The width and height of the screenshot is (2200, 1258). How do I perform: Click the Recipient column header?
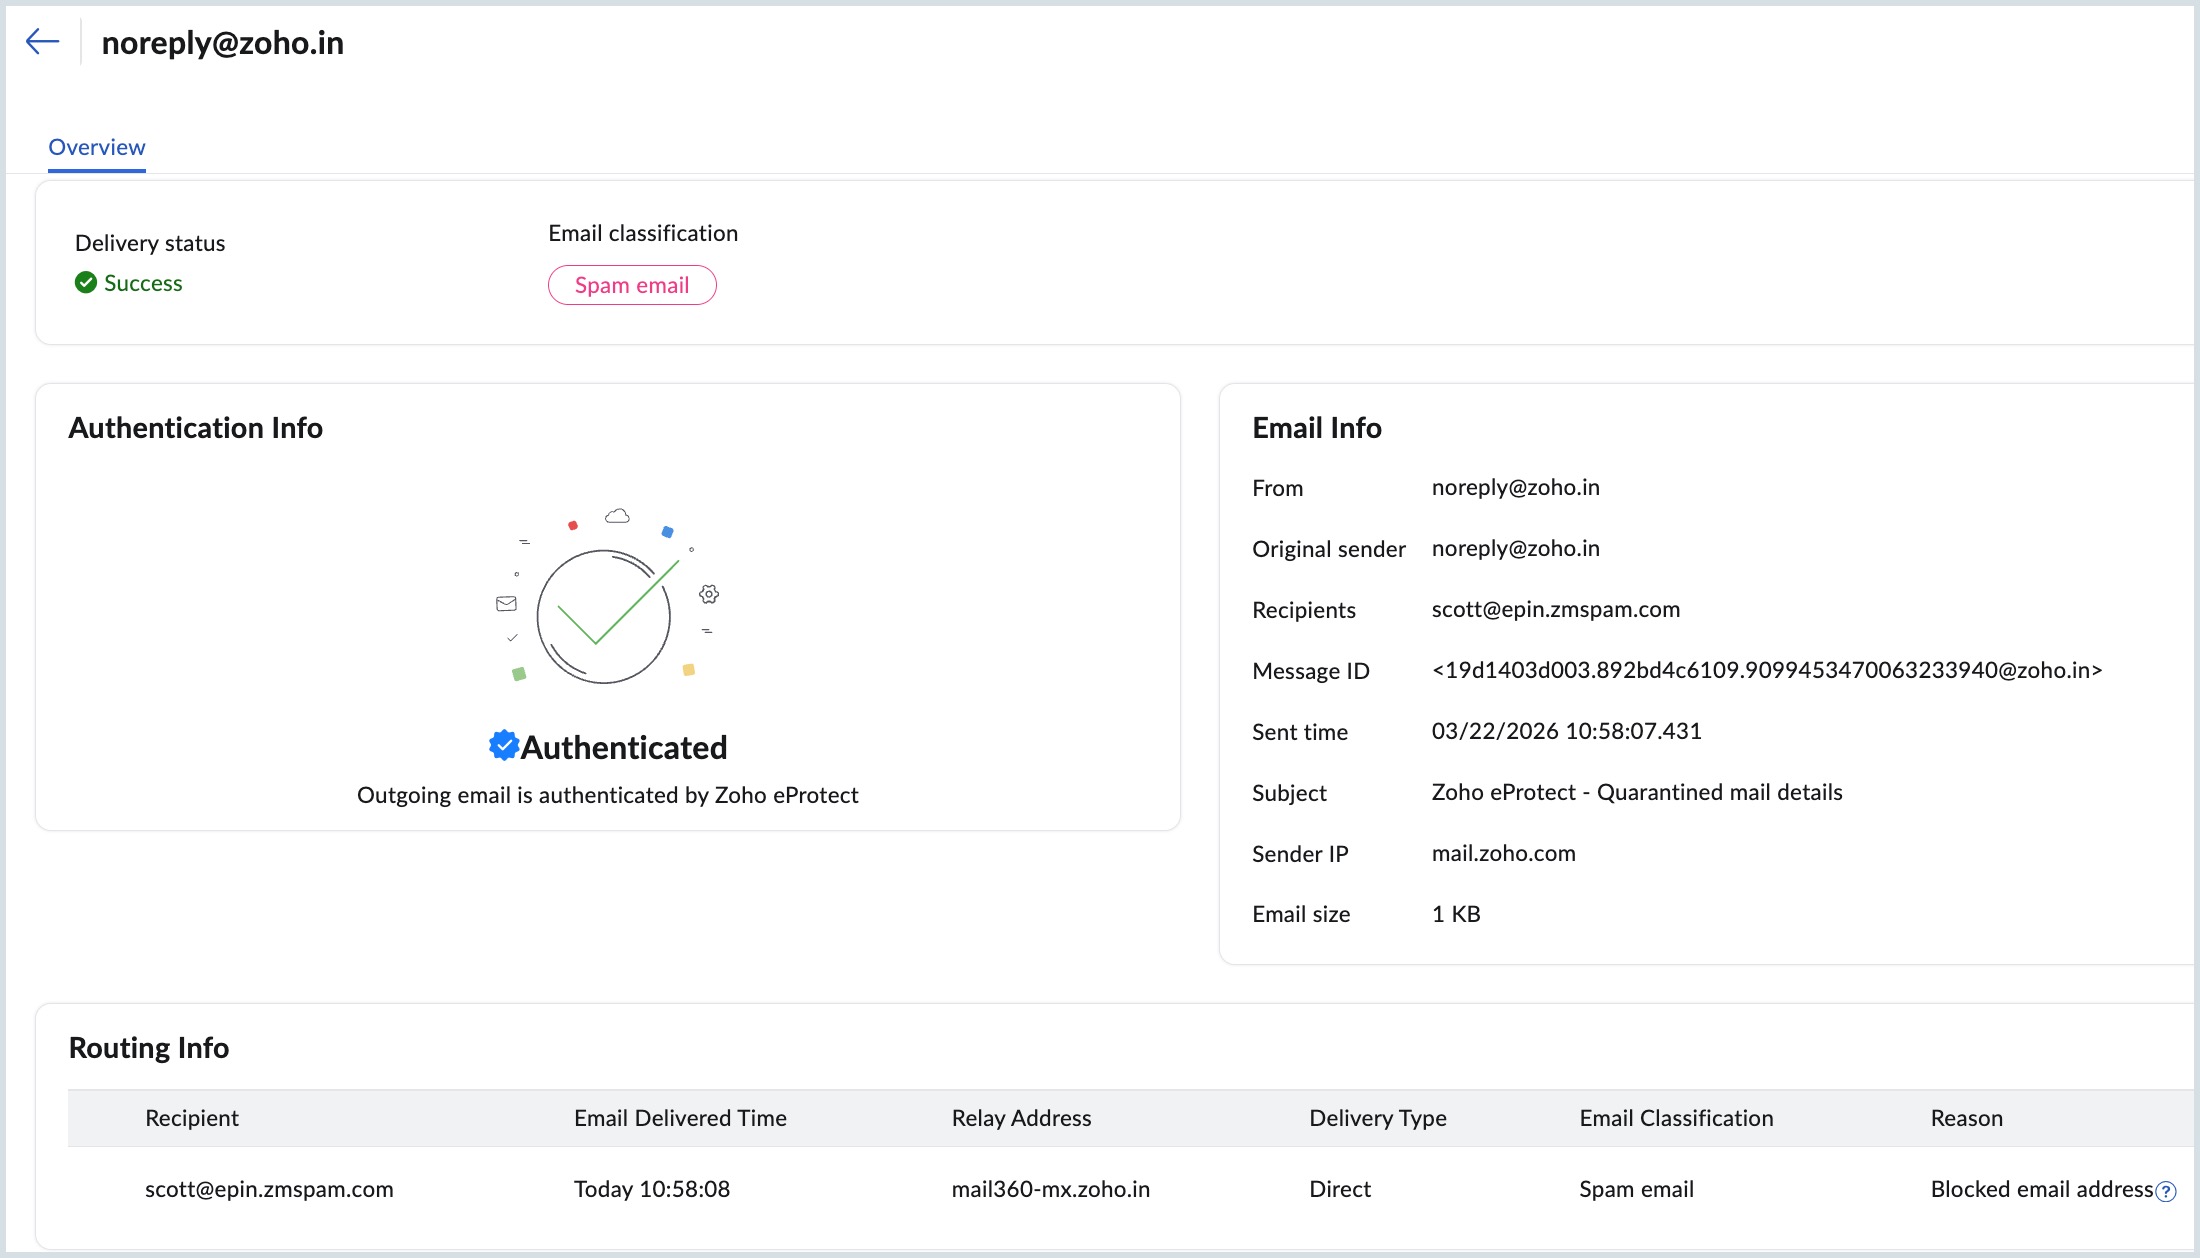pos(192,1118)
